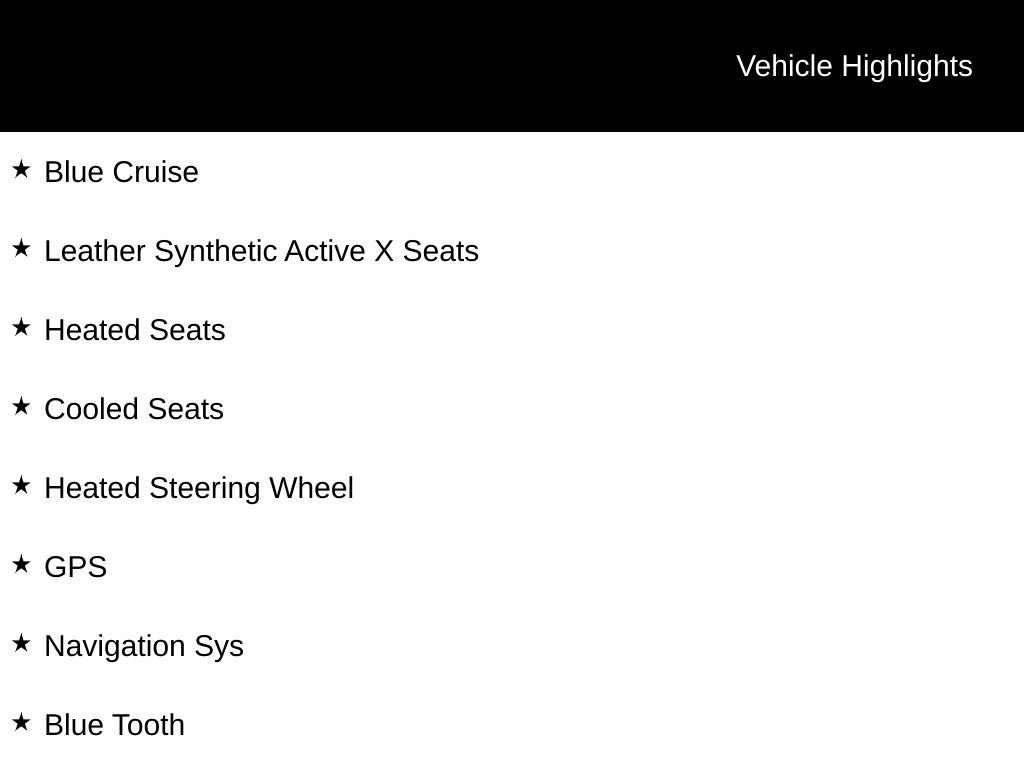The width and height of the screenshot is (1024, 768).
Task: Select the Blue Tooth feature text
Action: pyautogui.click(x=115, y=725)
